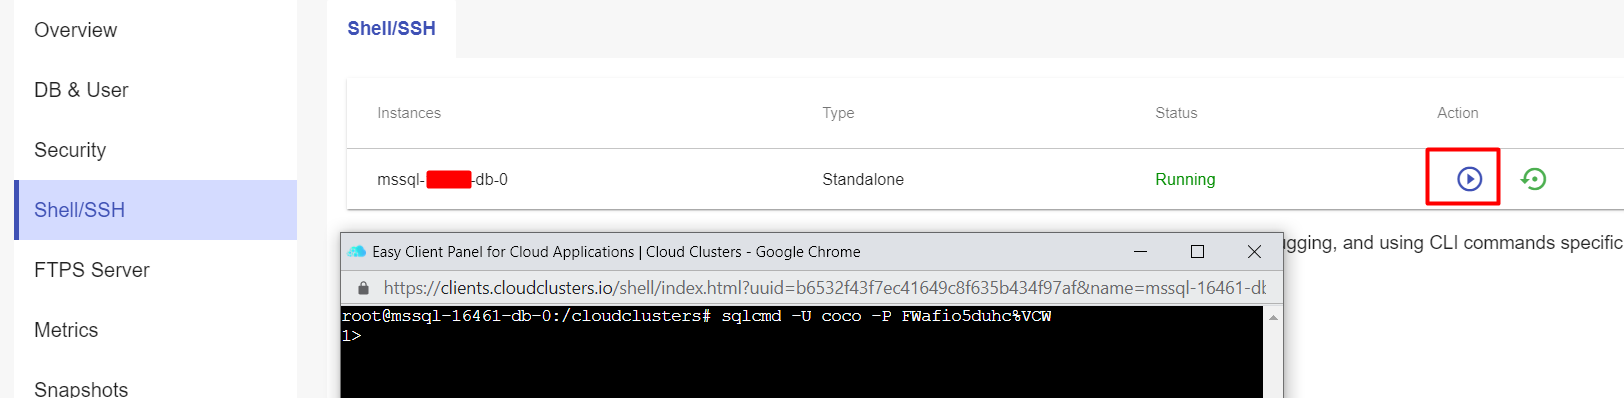Click the cloud favicon in popup title bar
Image resolution: width=1624 pixels, height=398 pixels.
357,252
